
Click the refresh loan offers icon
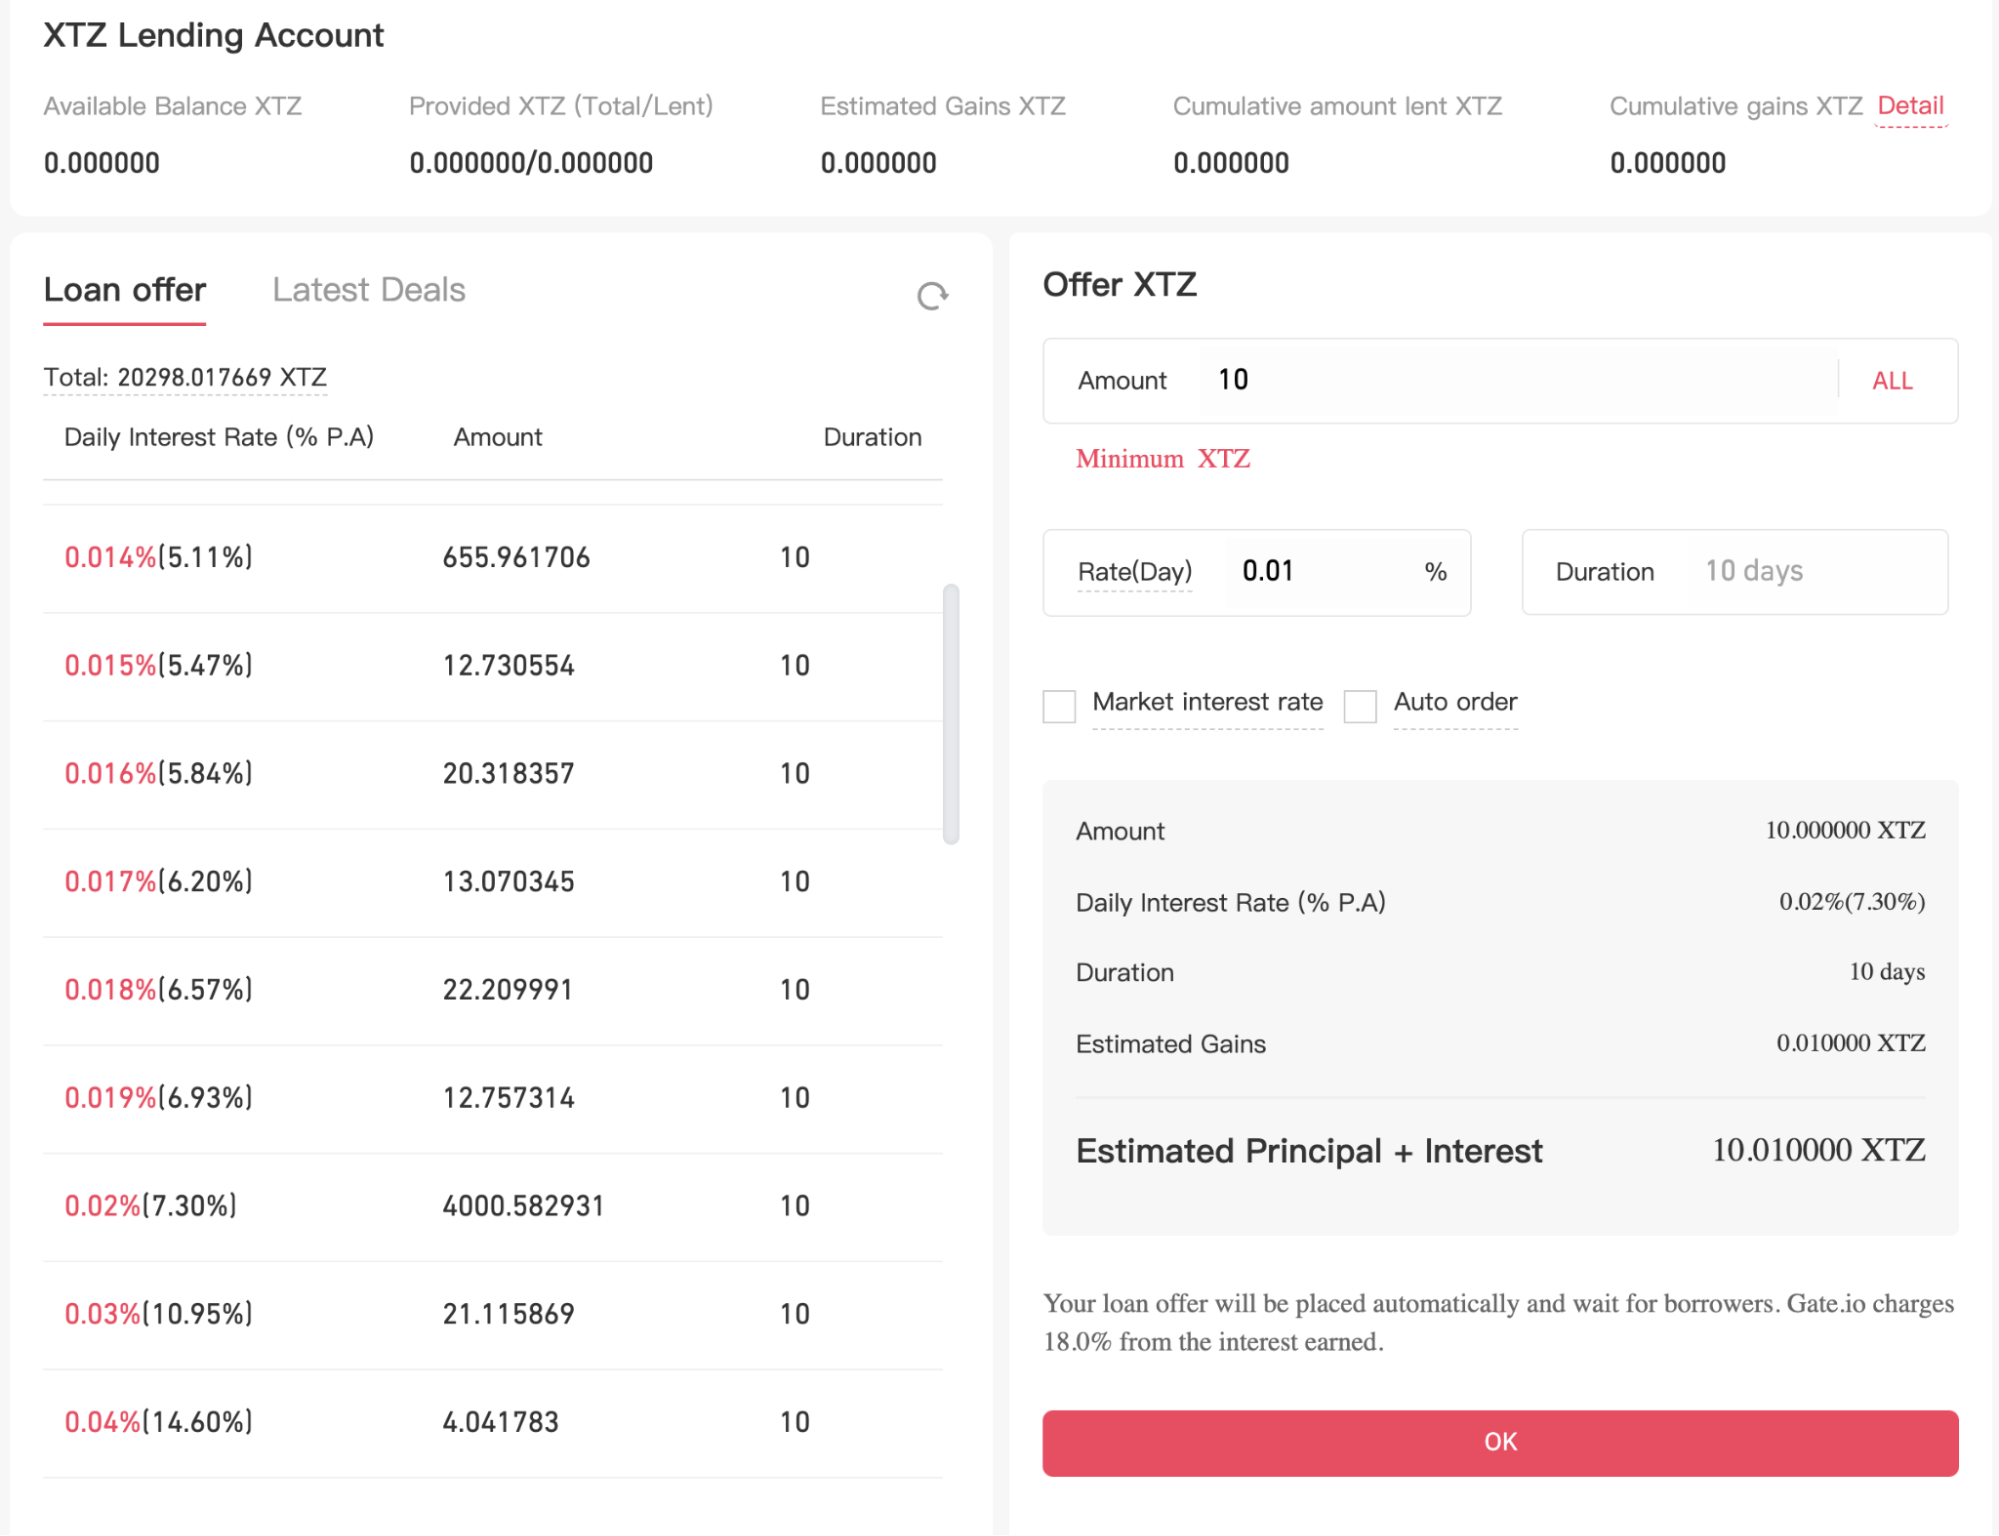tap(932, 295)
